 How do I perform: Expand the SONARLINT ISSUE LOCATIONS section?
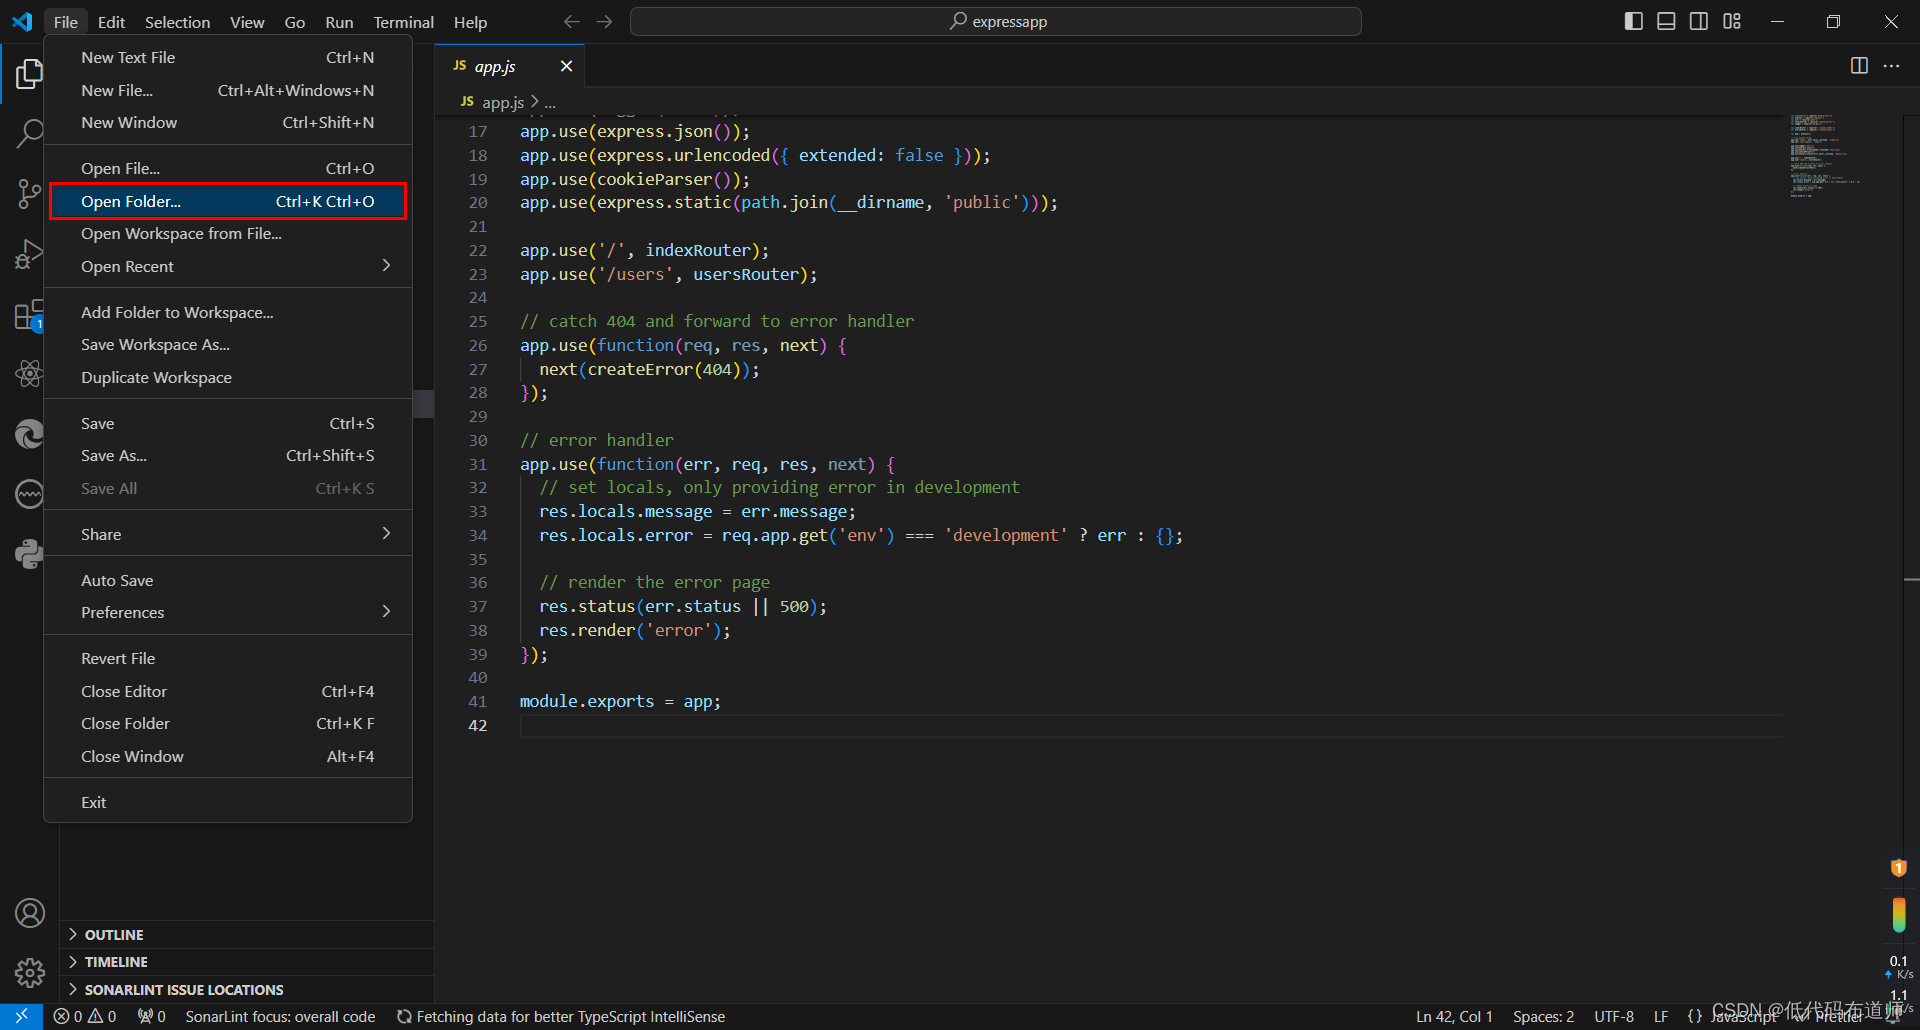tap(247, 989)
